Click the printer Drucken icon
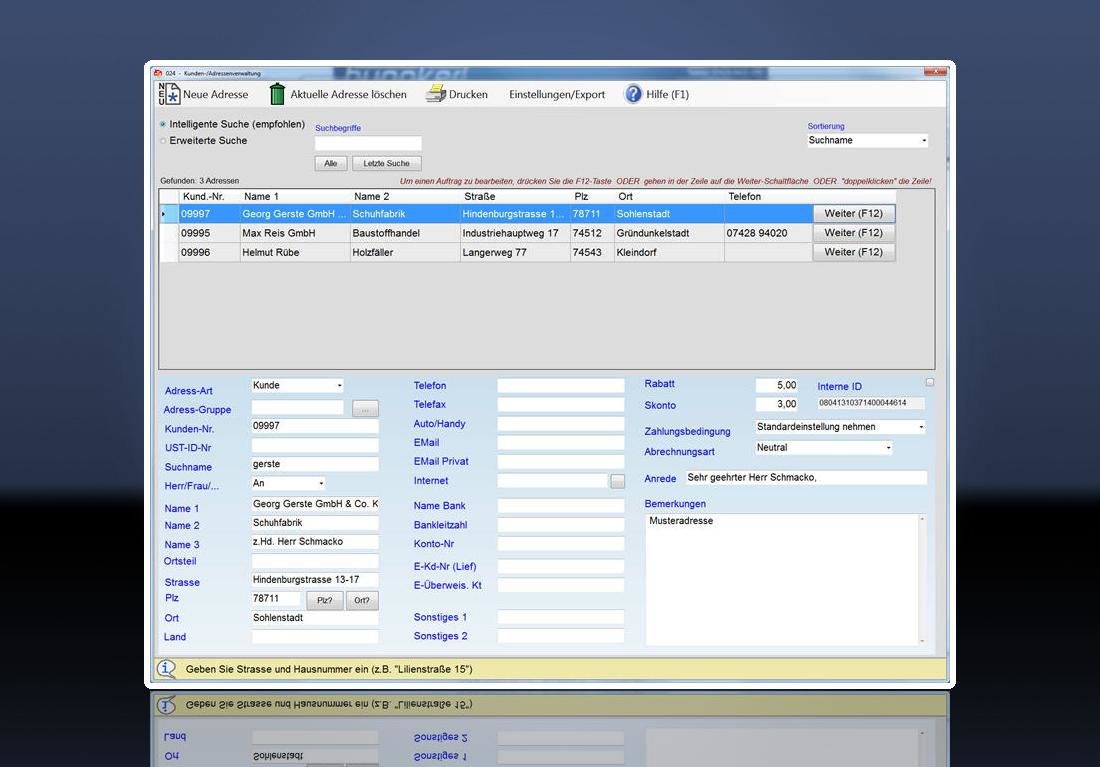Viewport: 1100px width, 767px height. [x=435, y=94]
